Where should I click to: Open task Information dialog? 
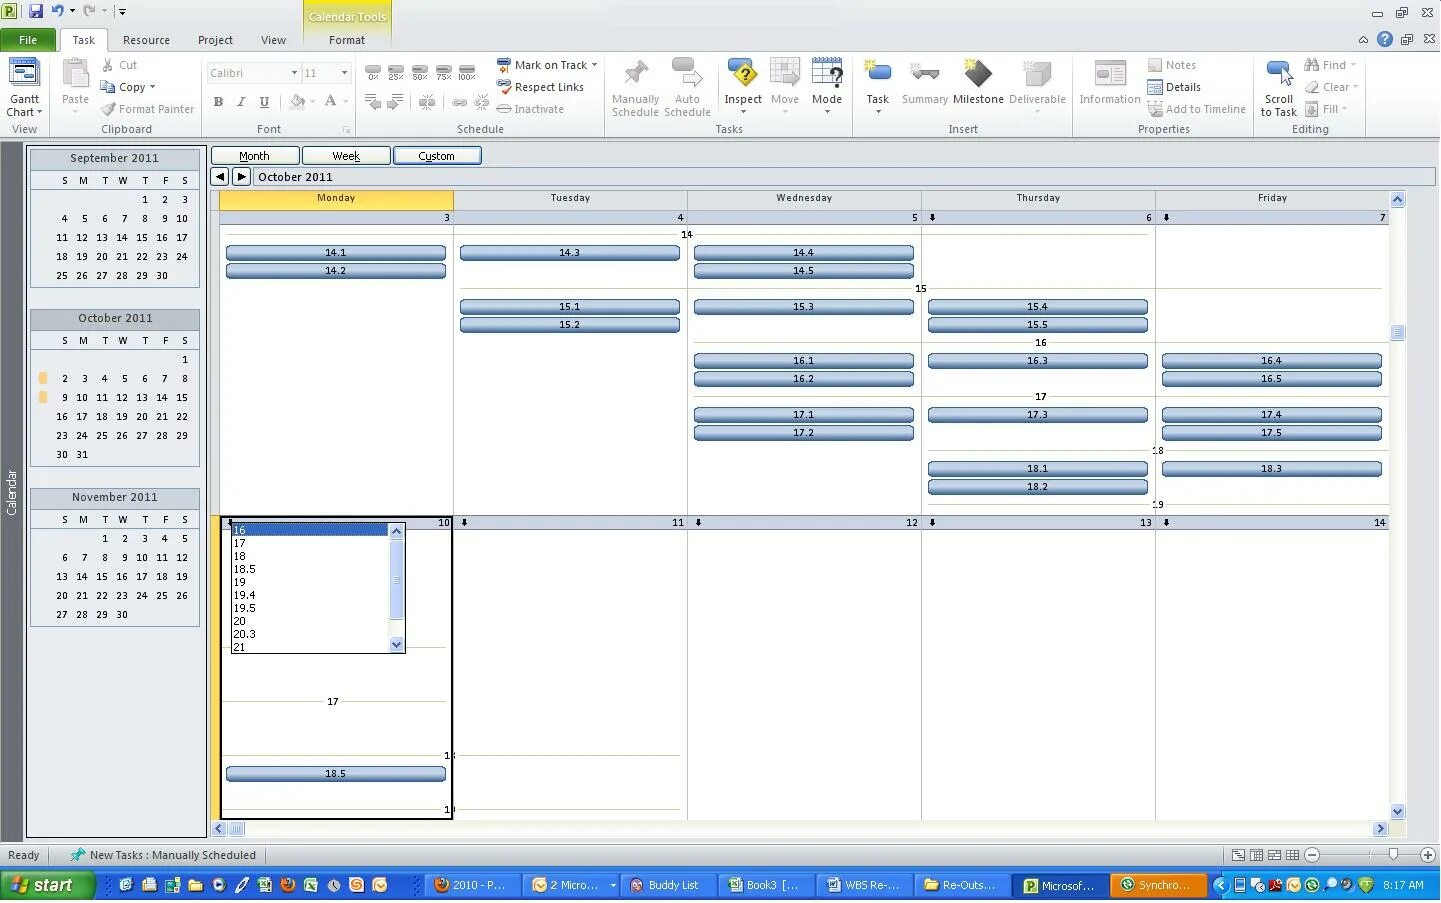1110,82
